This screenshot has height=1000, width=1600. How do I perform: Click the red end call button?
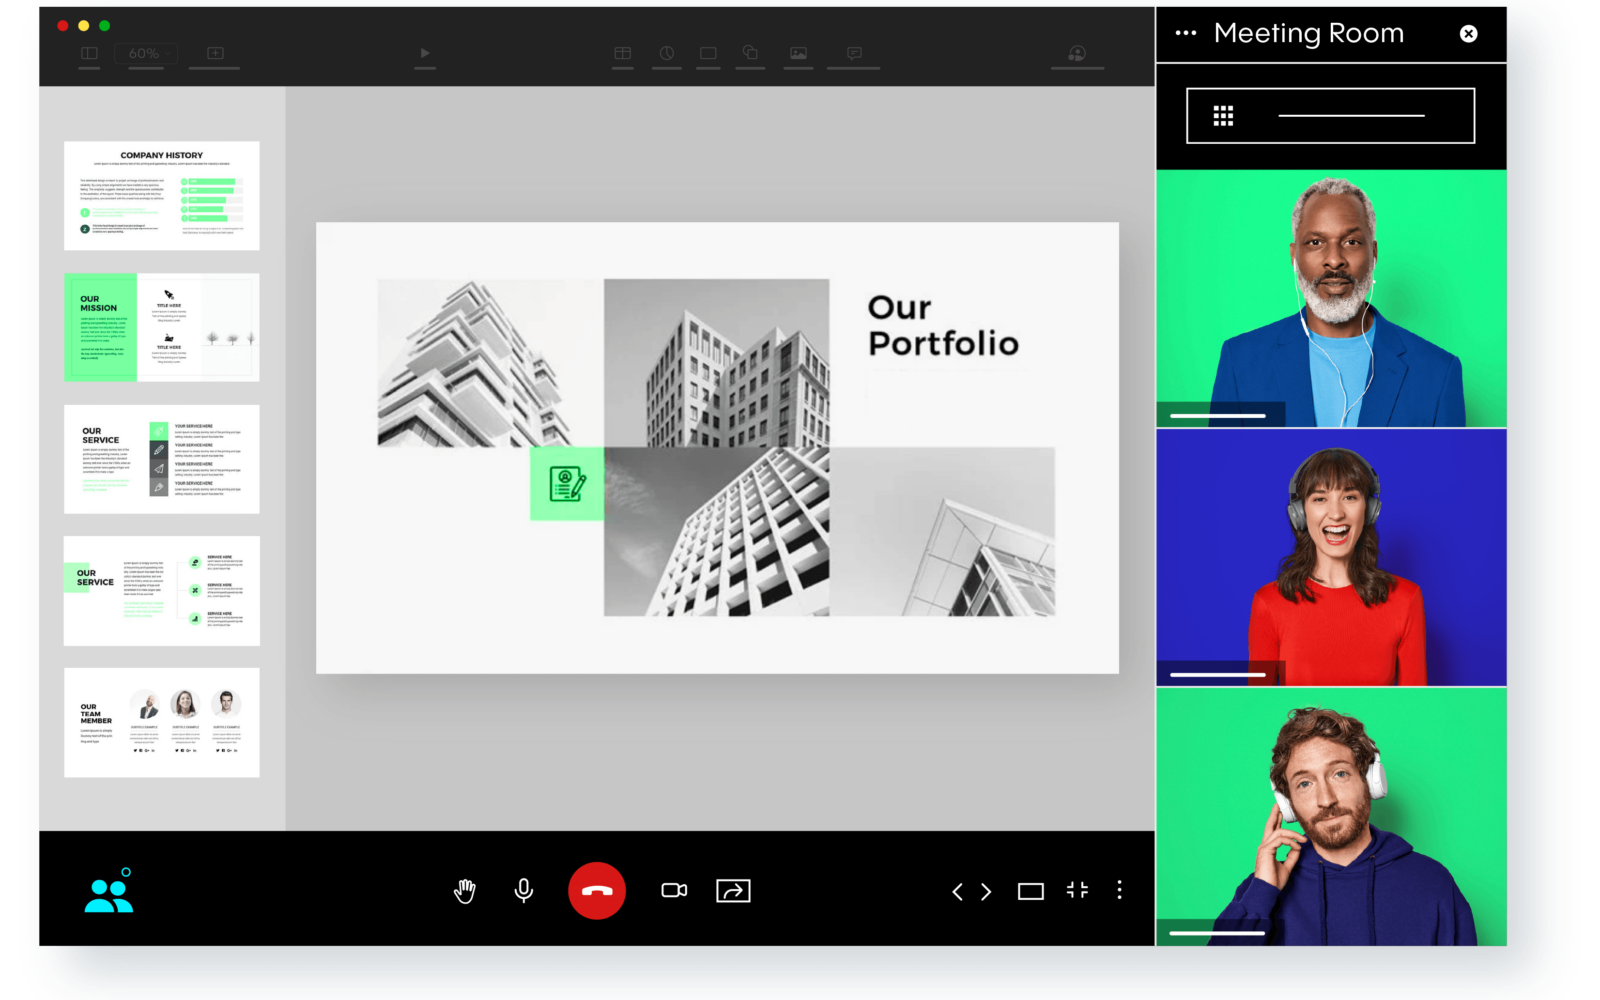tap(597, 890)
